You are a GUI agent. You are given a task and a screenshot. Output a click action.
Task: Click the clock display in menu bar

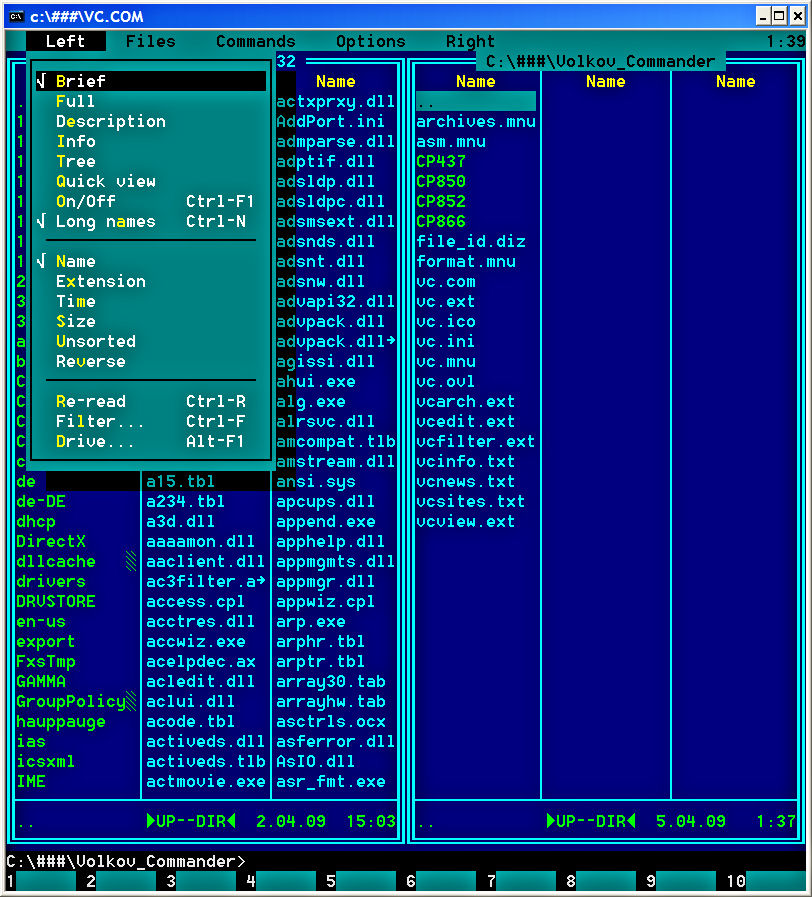pos(786,41)
